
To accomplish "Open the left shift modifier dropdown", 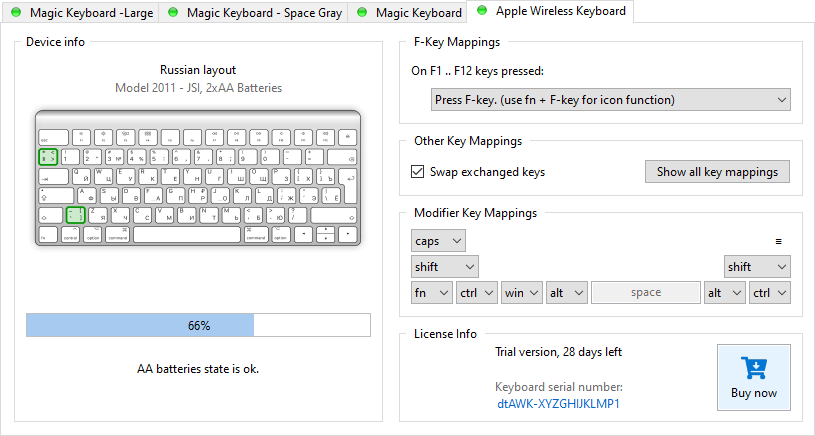I will [444, 267].
